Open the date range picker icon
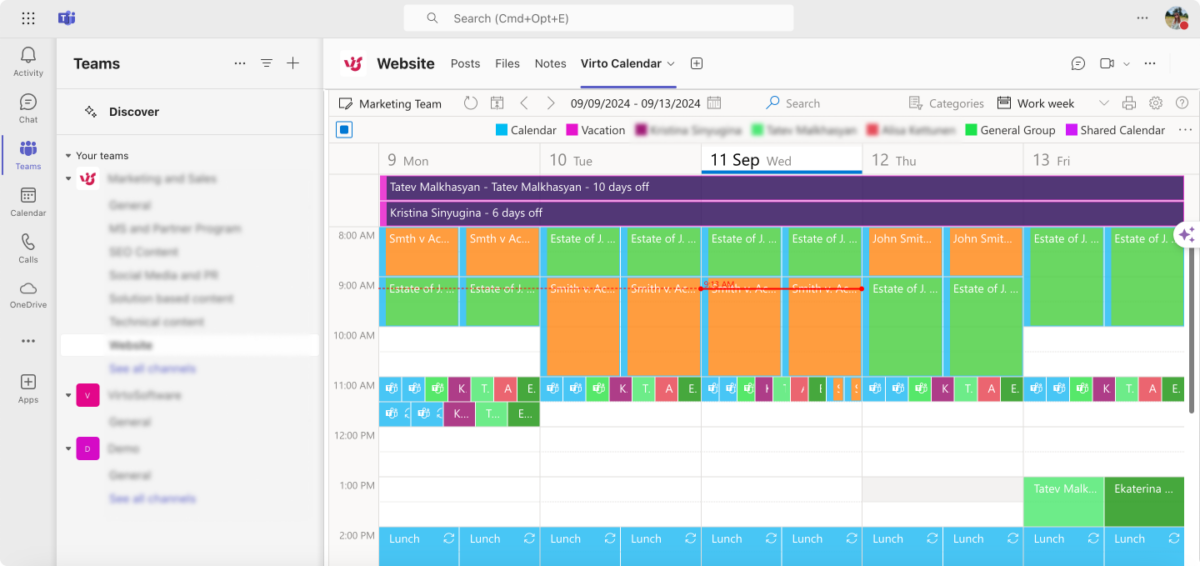This screenshot has width=1200, height=566. pos(714,103)
